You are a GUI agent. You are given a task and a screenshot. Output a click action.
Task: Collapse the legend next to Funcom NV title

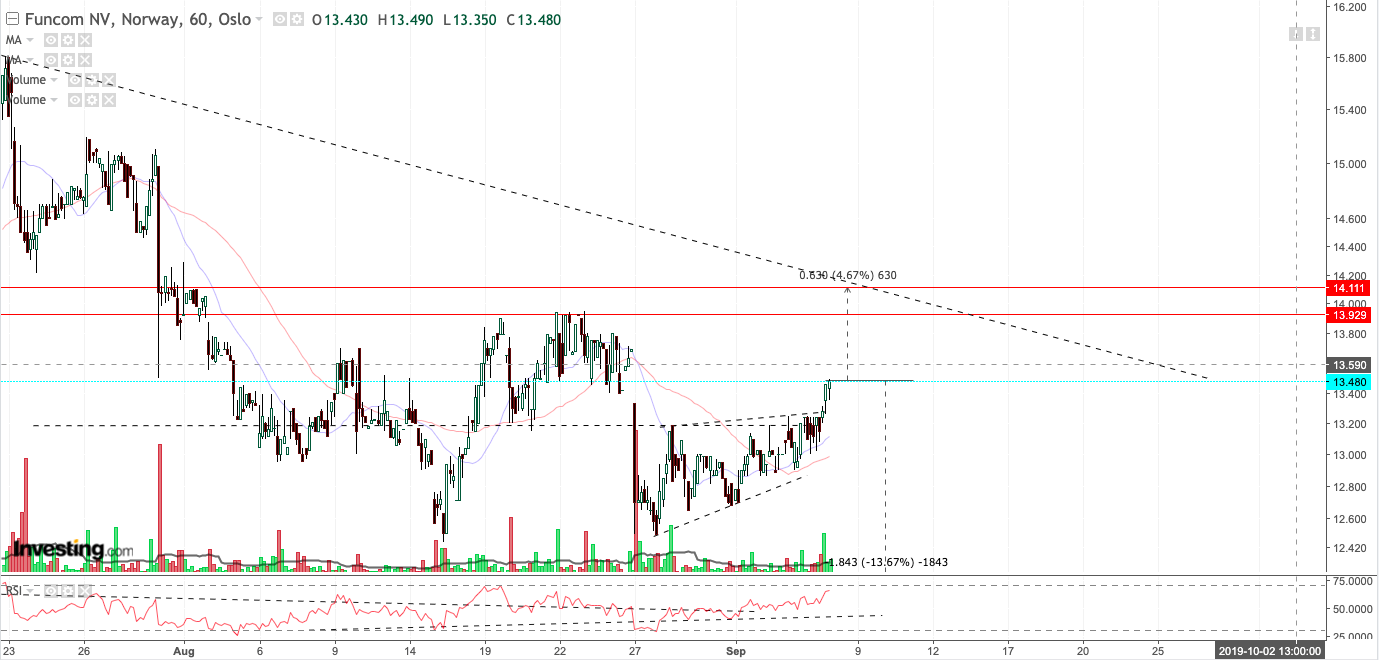tap(12, 19)
